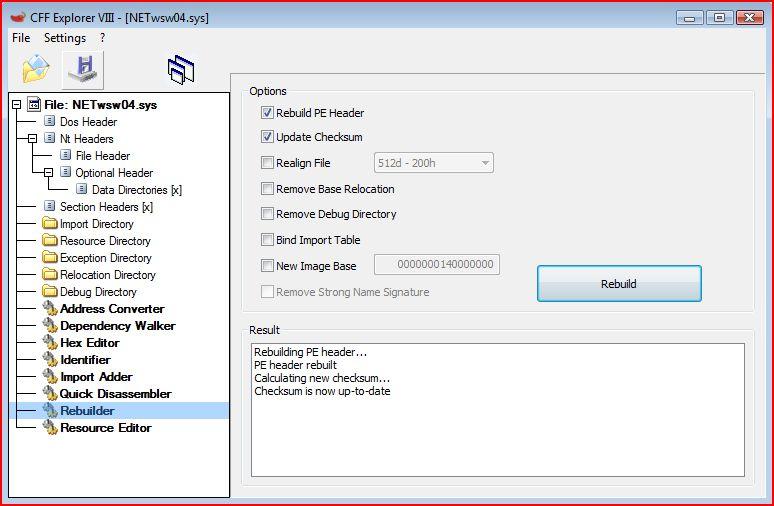Click the Data Directories page icon

pos(82,189)
